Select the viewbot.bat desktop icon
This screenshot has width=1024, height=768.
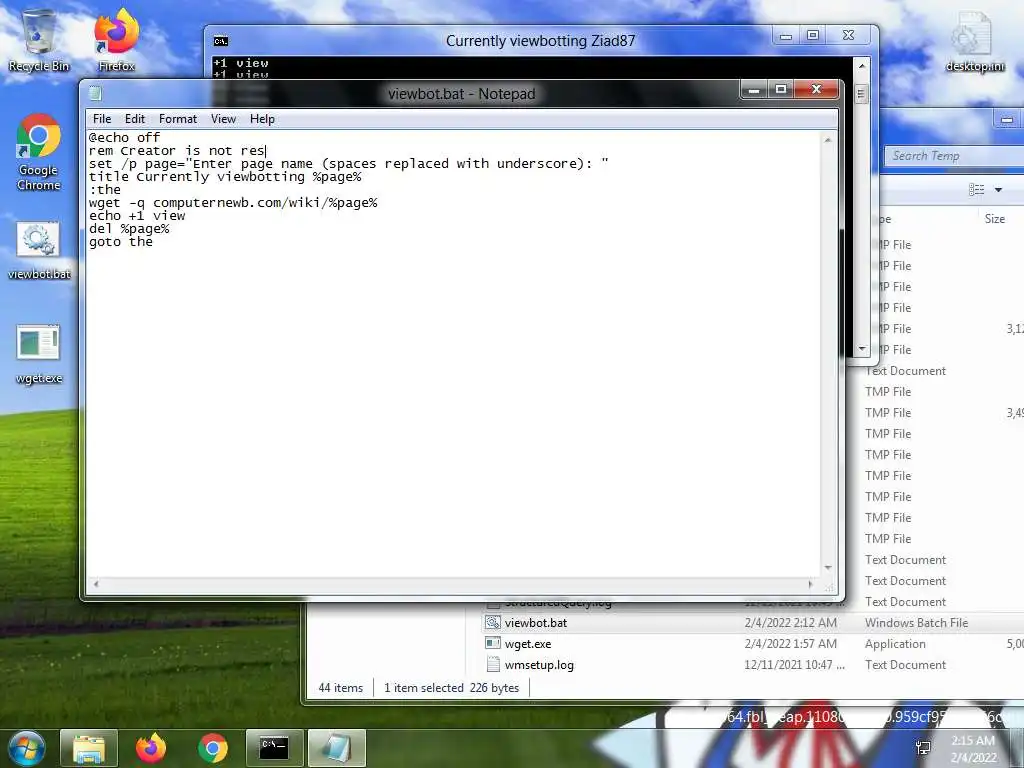(x=39, y=251)
